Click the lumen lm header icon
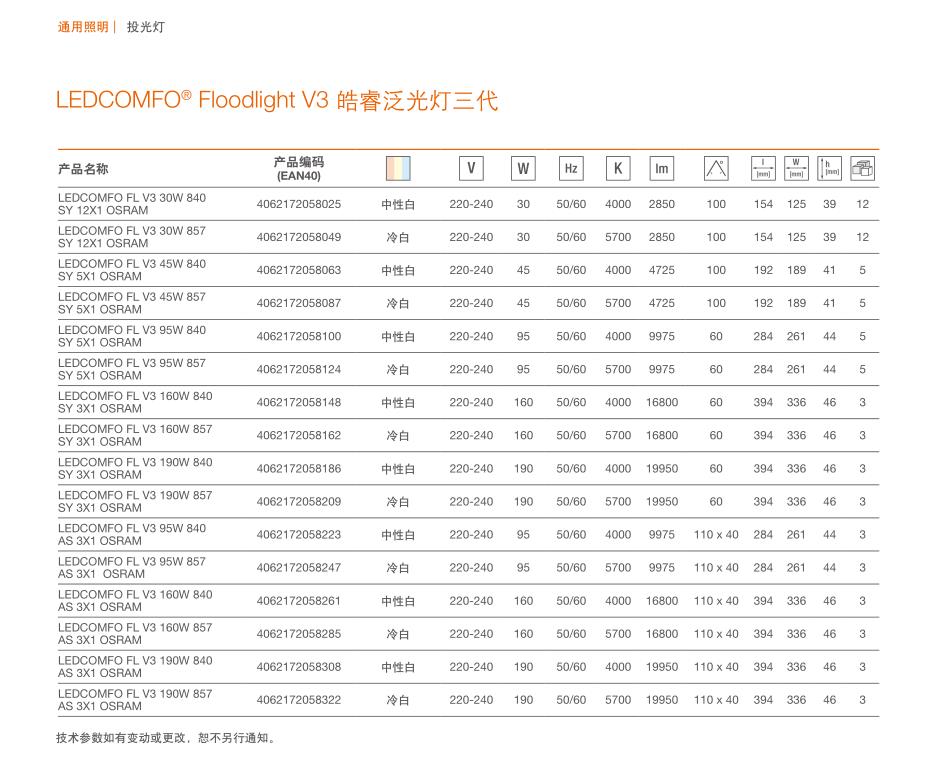This screenshot has height=784, width=936. click(662, 169)
